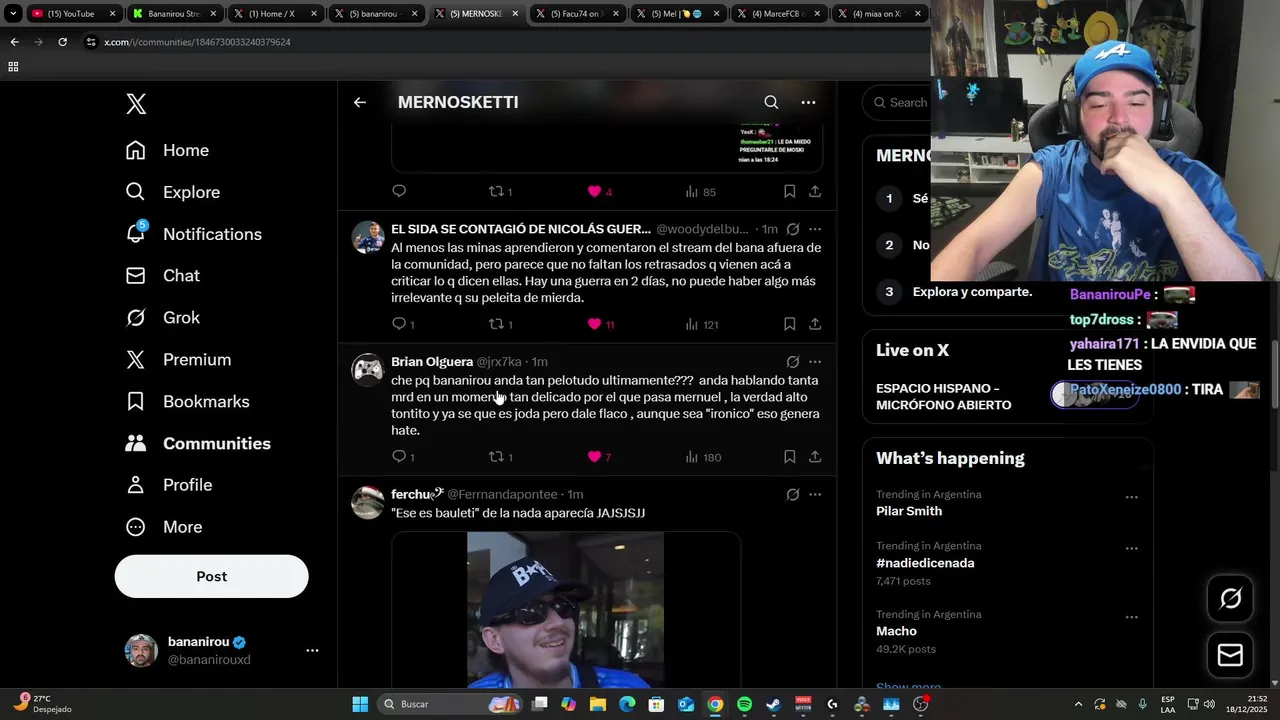
Task: Open more options on ferchu's post
Action: coord(815,494)
